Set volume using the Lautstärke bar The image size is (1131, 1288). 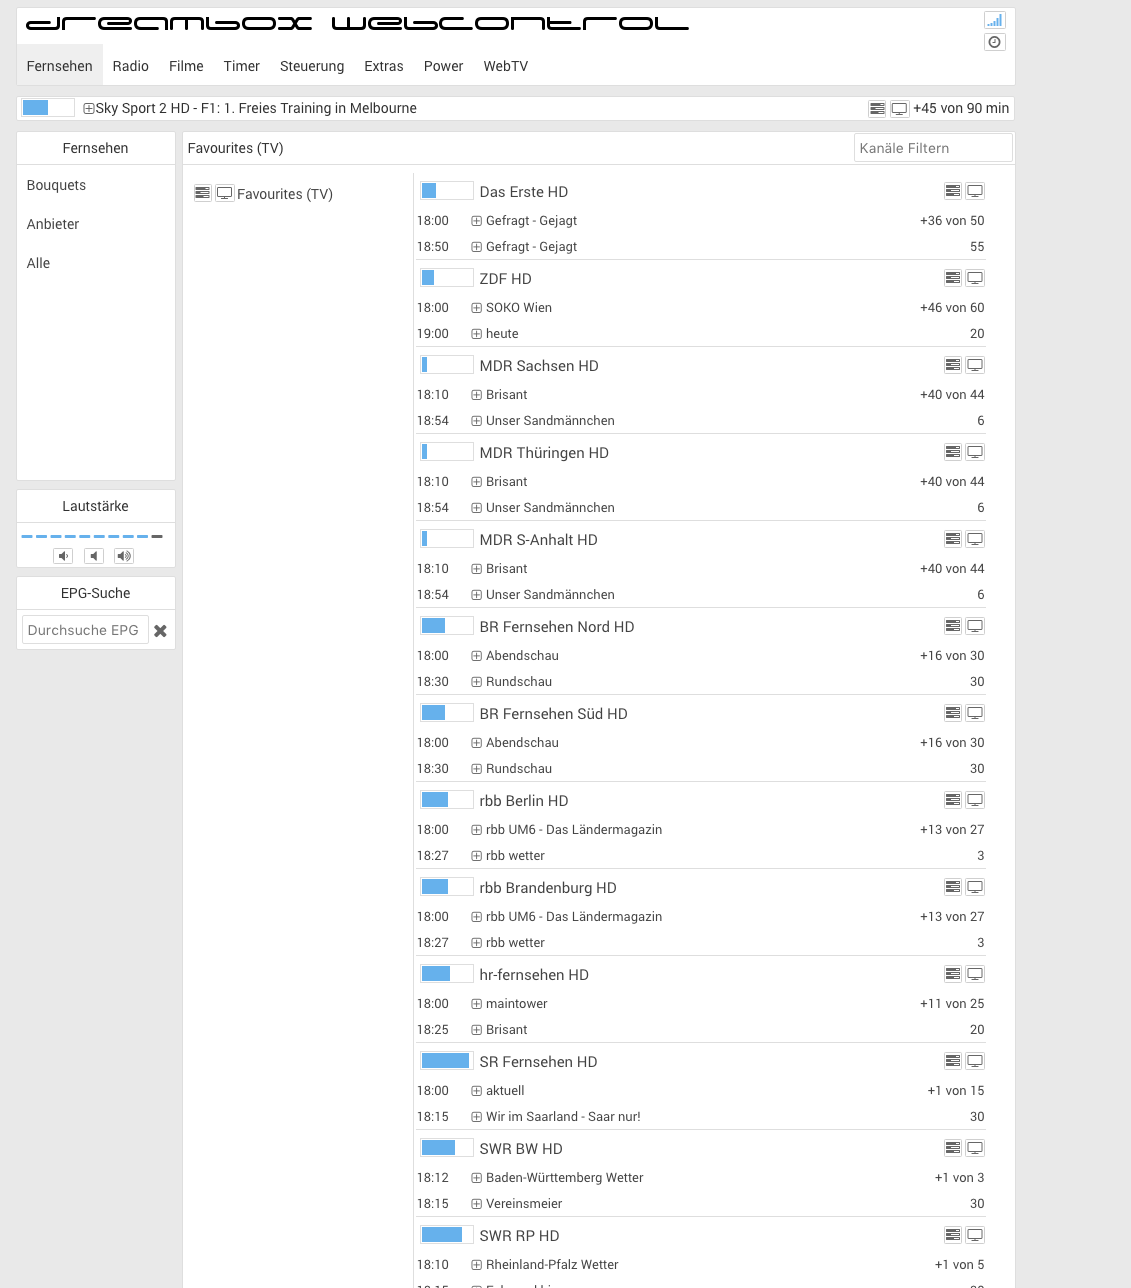[92, 537]
